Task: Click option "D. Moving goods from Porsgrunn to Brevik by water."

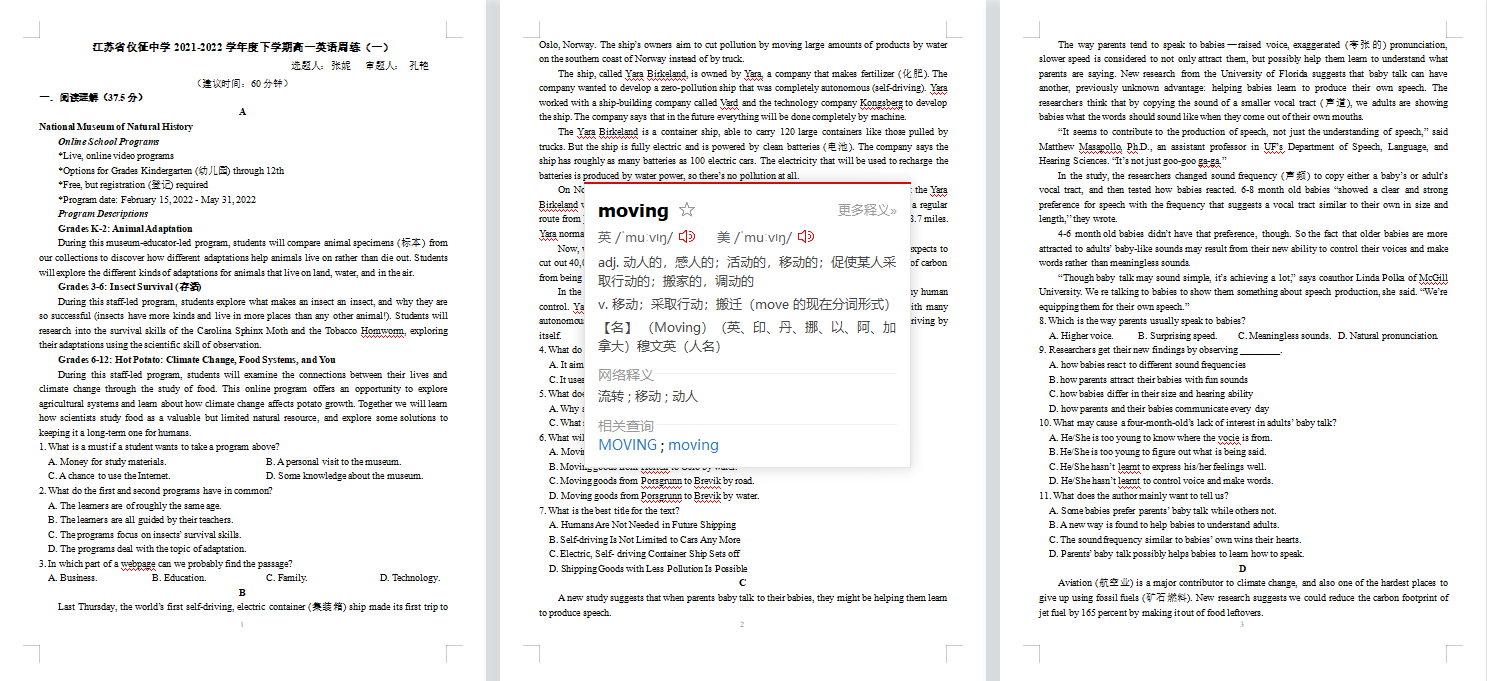Action: (654, 495)
